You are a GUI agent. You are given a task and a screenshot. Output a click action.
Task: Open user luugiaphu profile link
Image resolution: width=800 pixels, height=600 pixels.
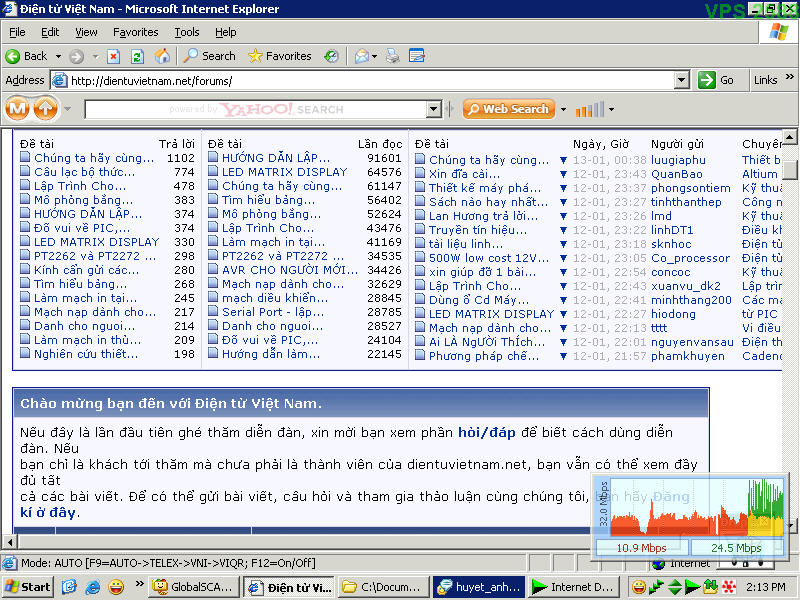678,160
